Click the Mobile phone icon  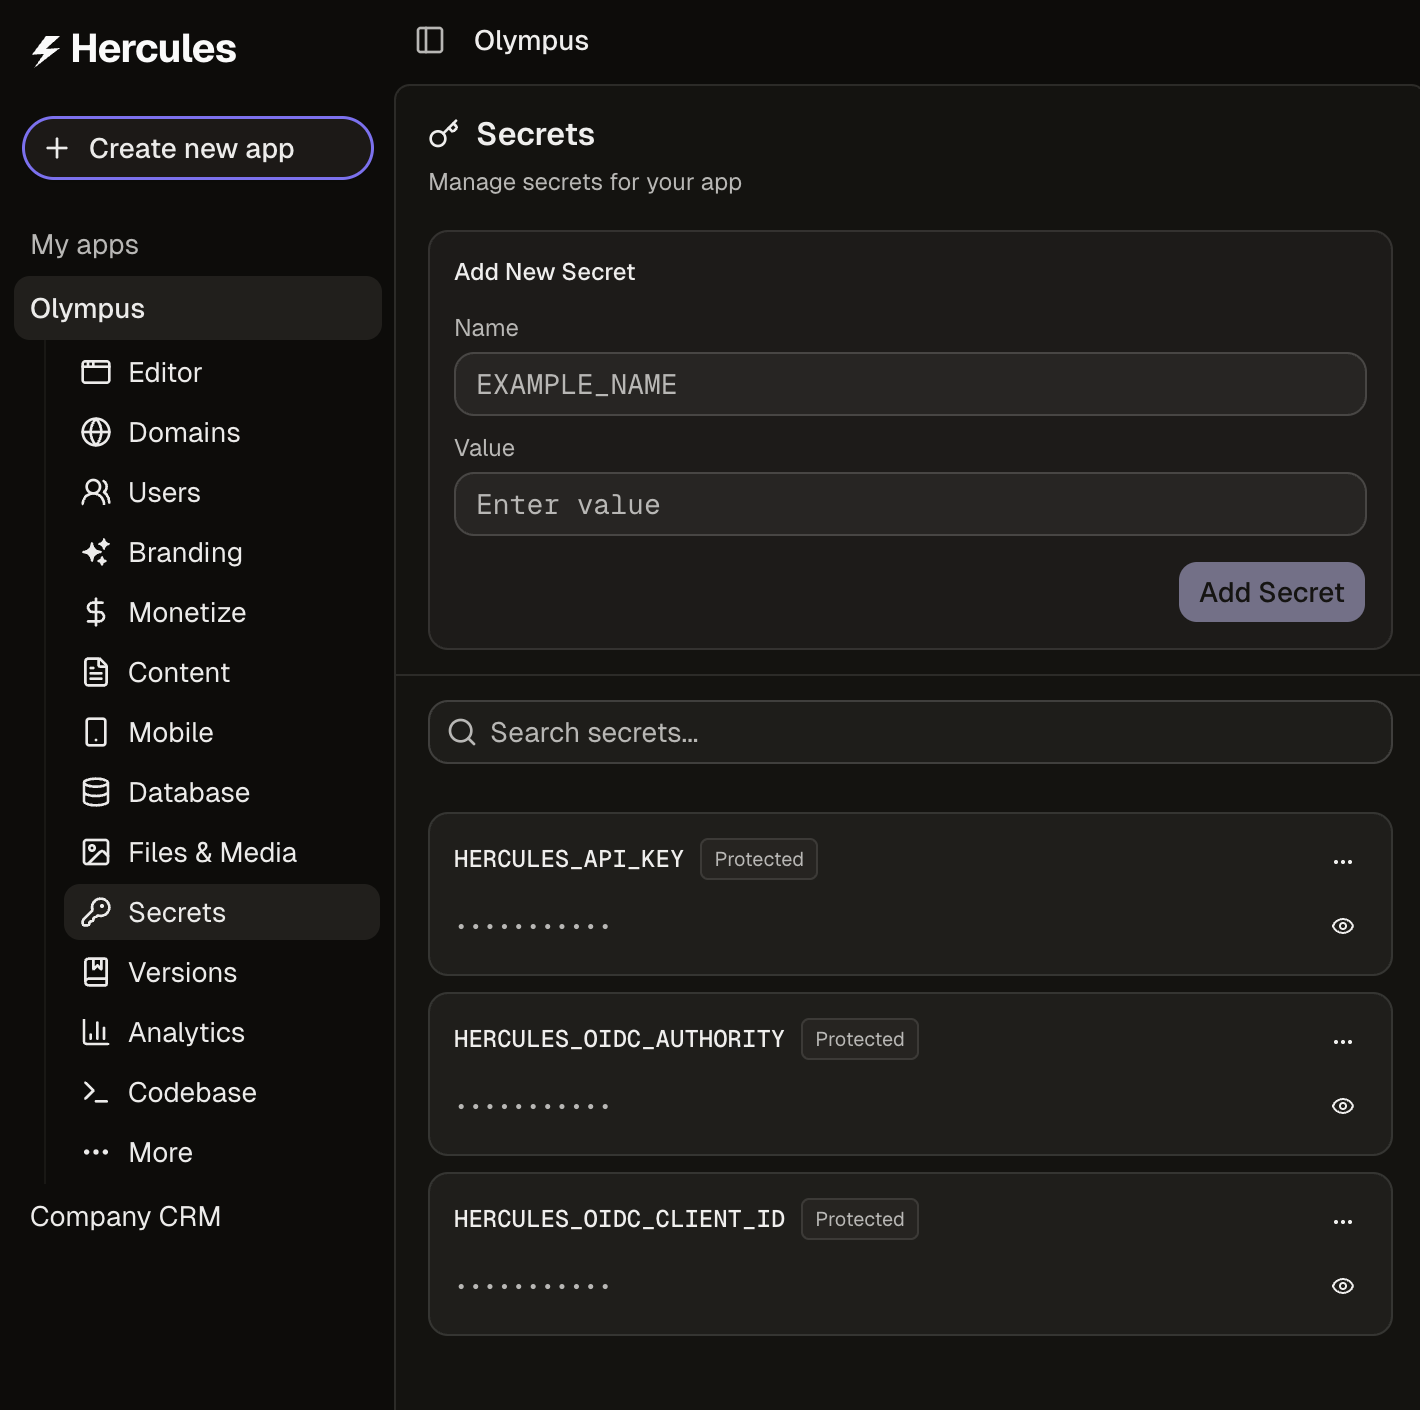click(x=96, y=732)
